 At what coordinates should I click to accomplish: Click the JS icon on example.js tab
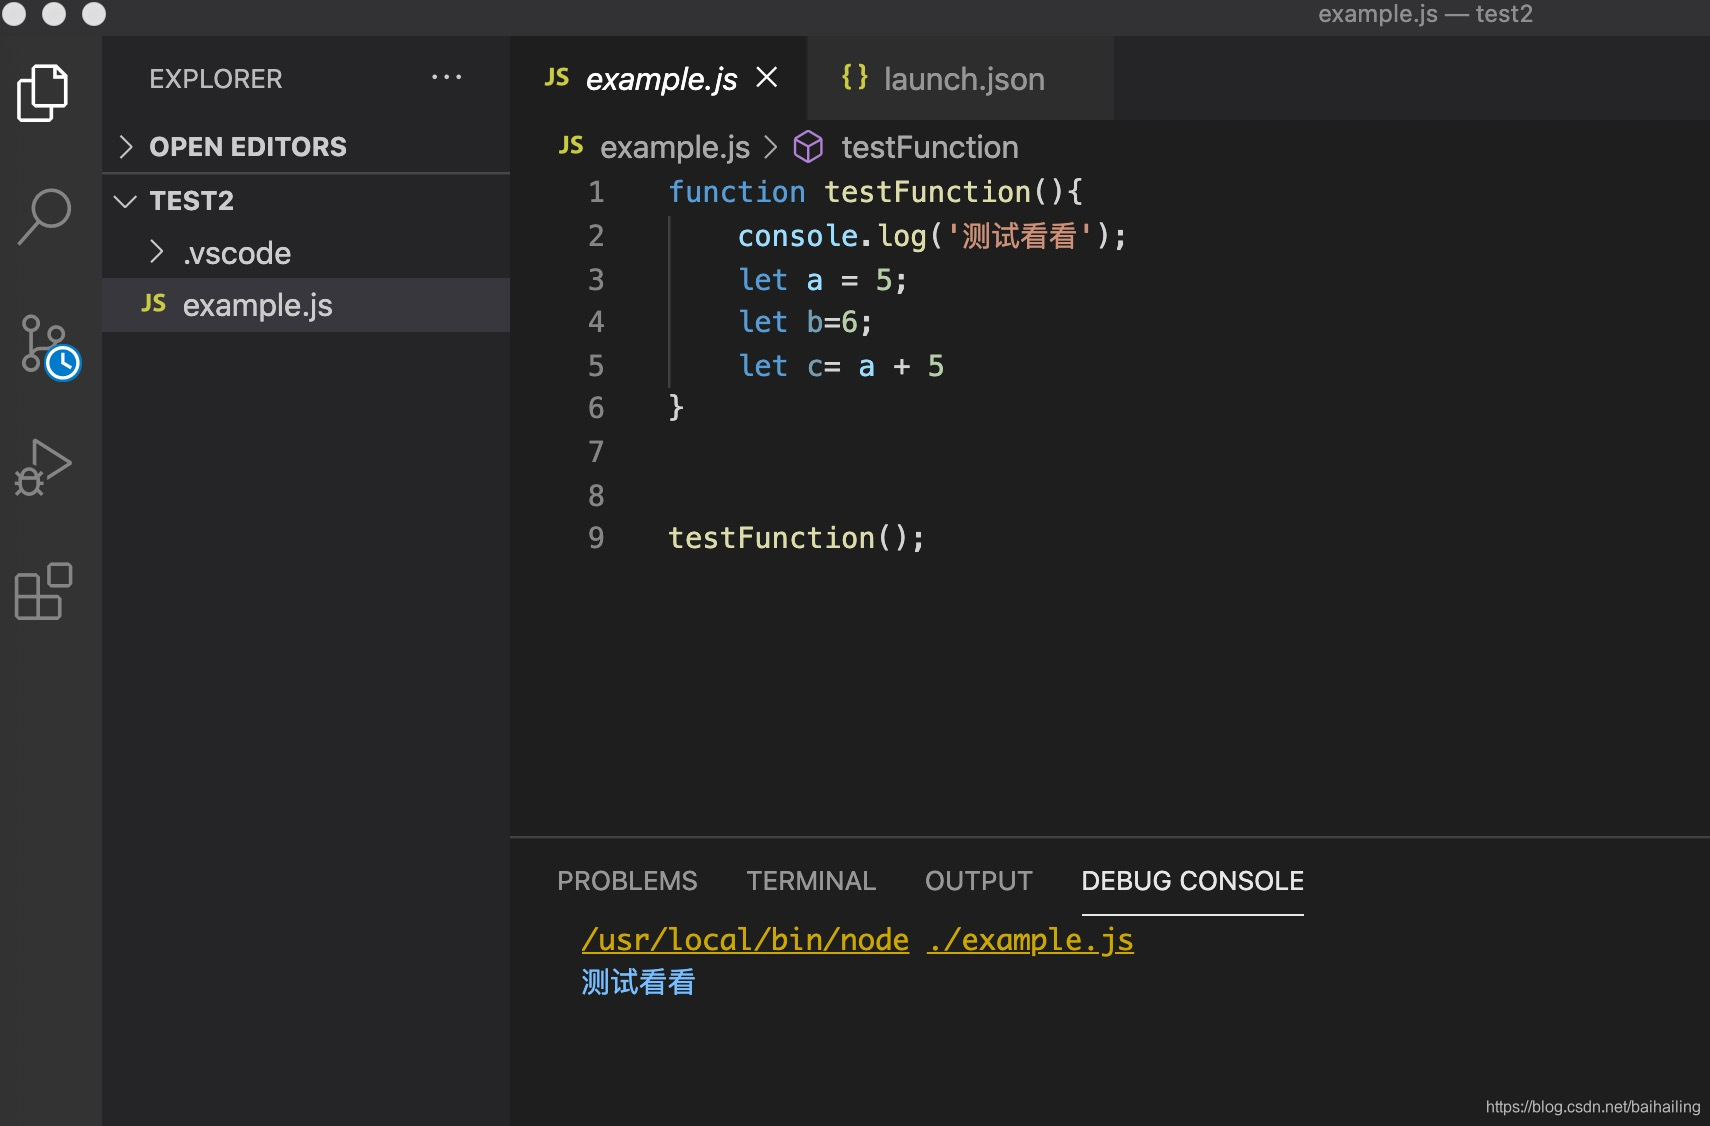pos(558,78)
